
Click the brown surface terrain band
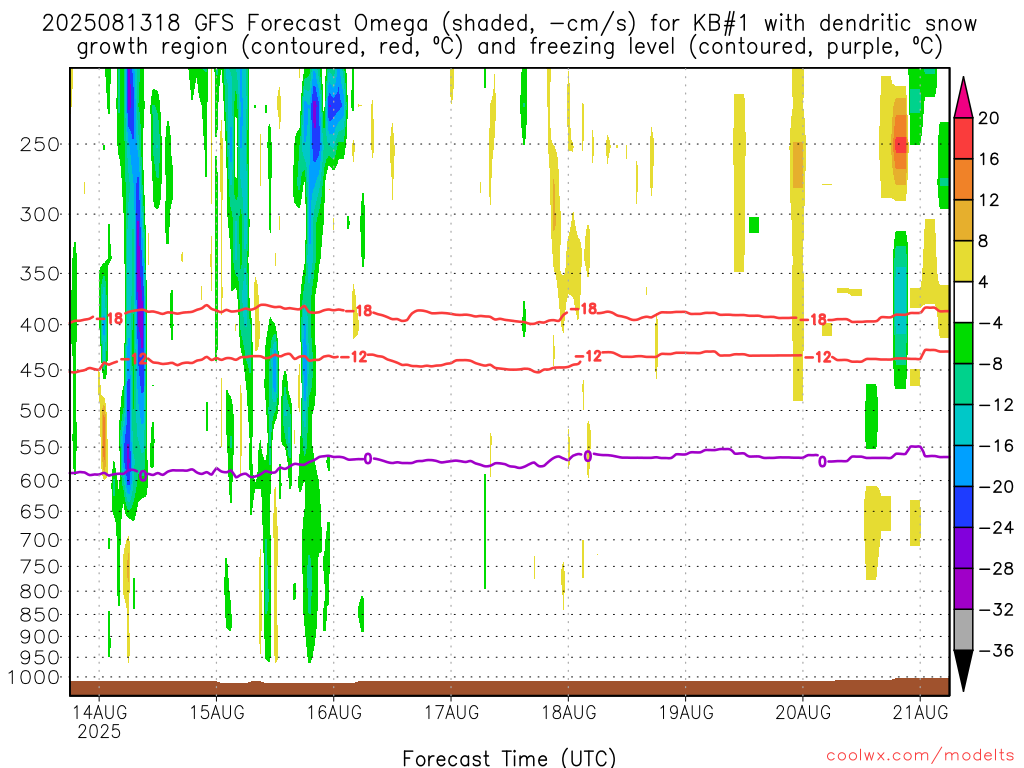pyautogui.click(x=509, y=688)
